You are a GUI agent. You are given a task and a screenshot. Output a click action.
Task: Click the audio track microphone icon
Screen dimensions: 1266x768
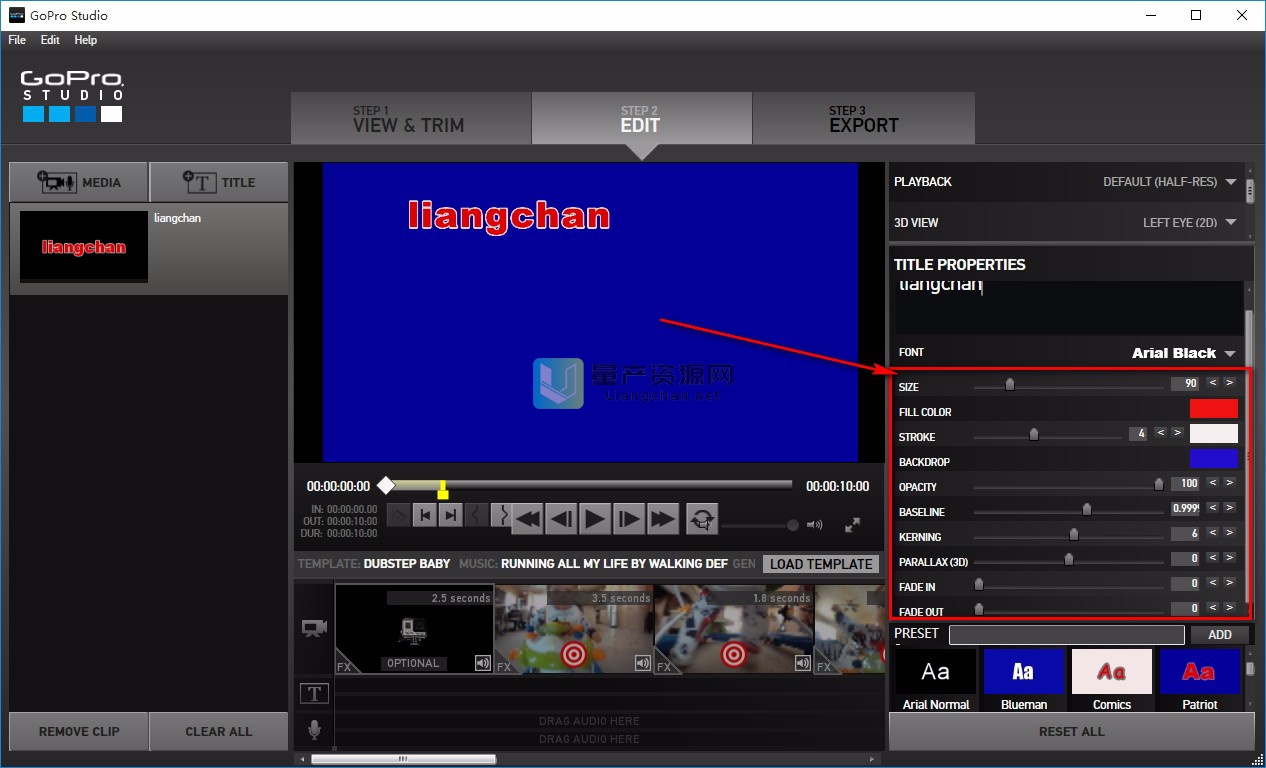[314, 730]
